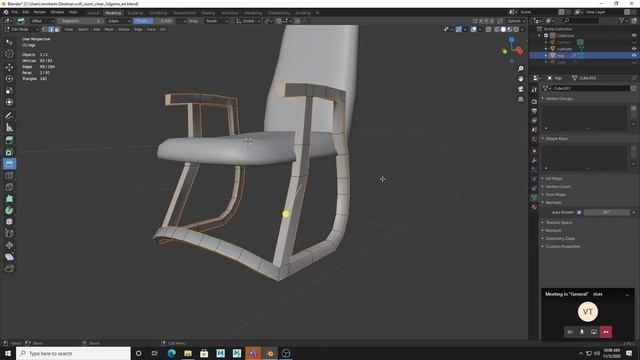Select the Knife tool
640x360 pixels.
click(x=9, y=187)
